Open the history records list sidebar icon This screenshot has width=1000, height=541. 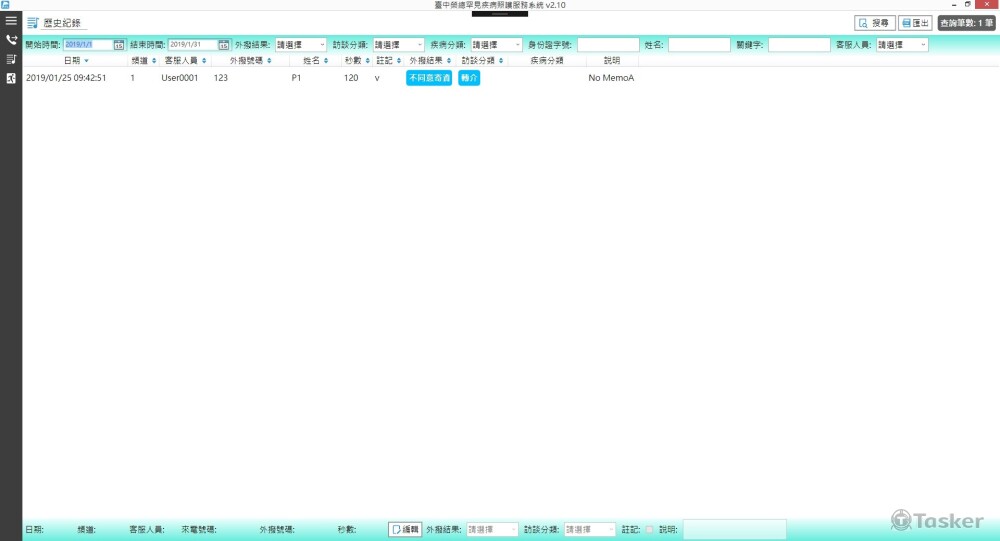[x=11, y=59]
